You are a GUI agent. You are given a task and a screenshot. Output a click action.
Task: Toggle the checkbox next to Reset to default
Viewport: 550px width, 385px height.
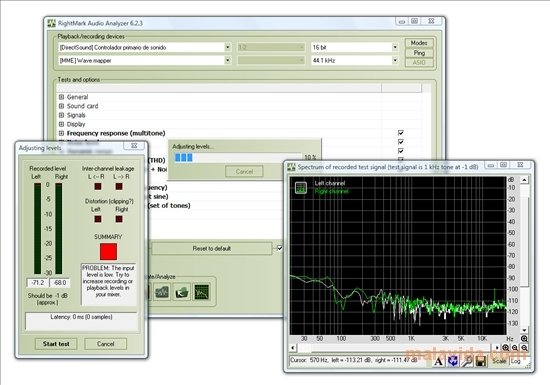tap(279, 248)
